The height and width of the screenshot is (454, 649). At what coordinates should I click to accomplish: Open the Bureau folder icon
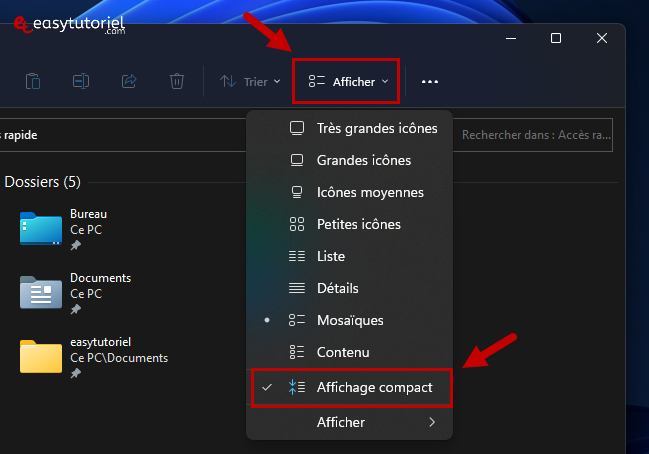pyautogui.click(x=41, y=228)
